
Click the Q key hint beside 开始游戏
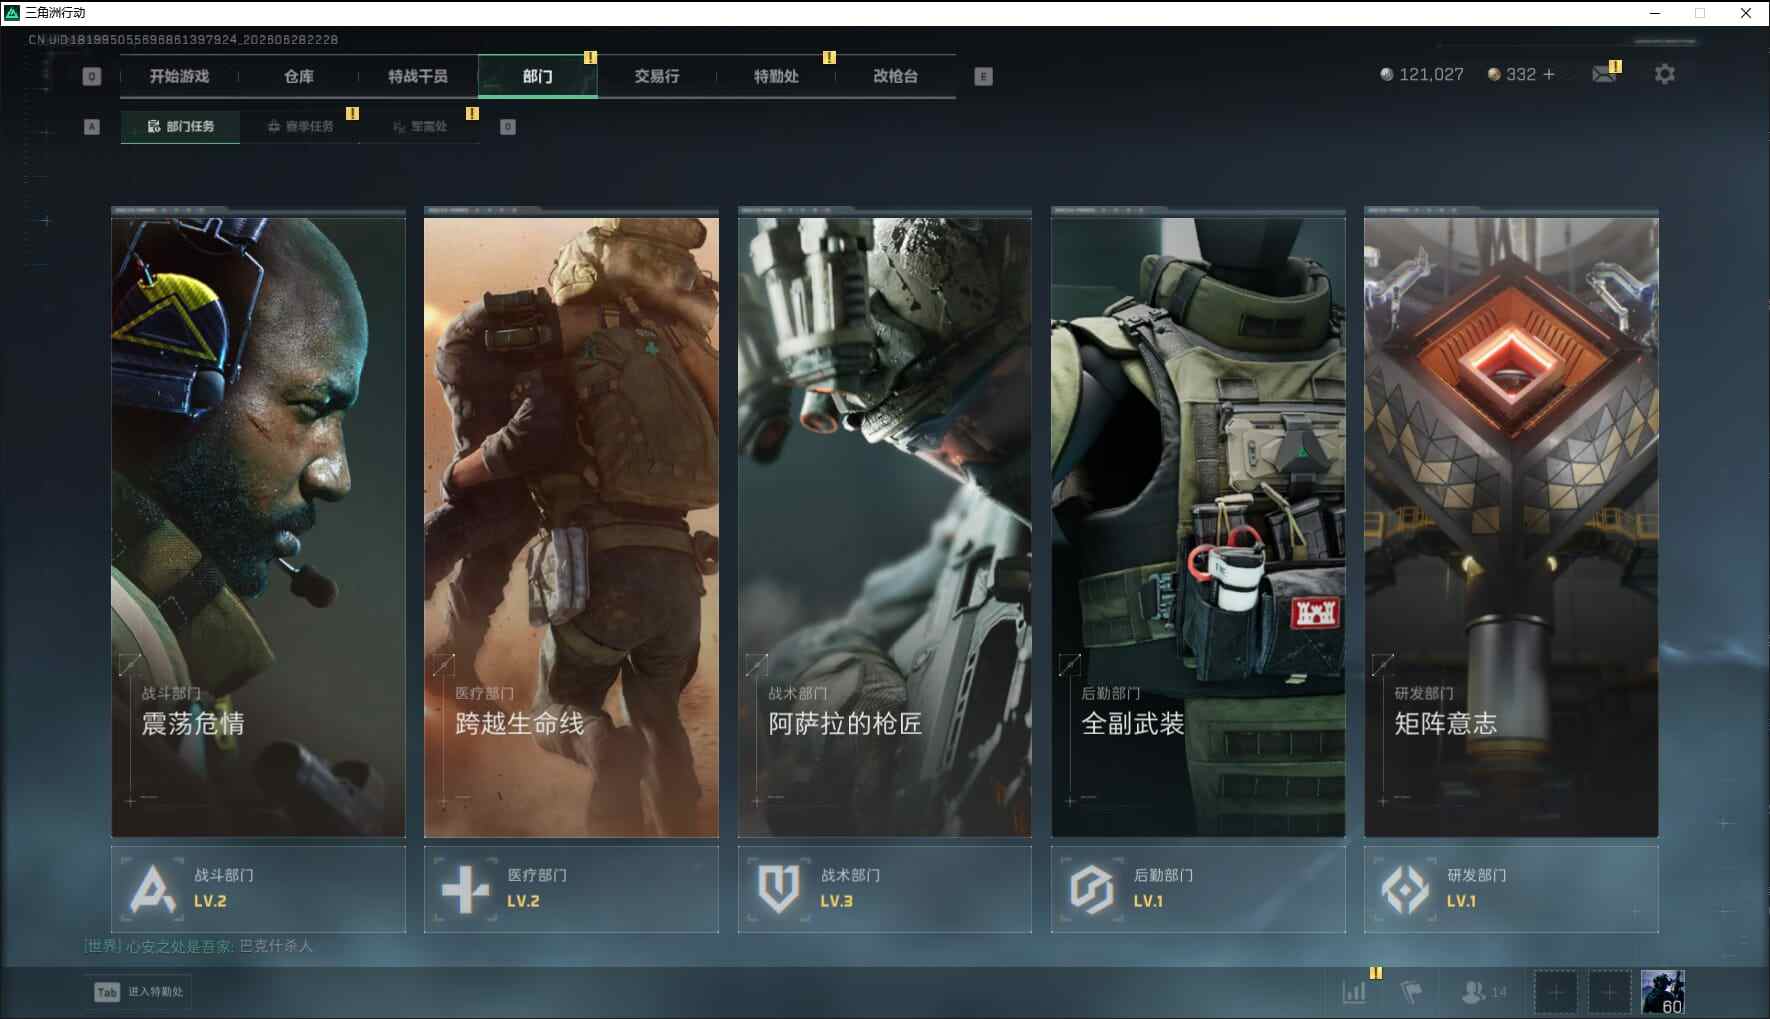[92, 76]
